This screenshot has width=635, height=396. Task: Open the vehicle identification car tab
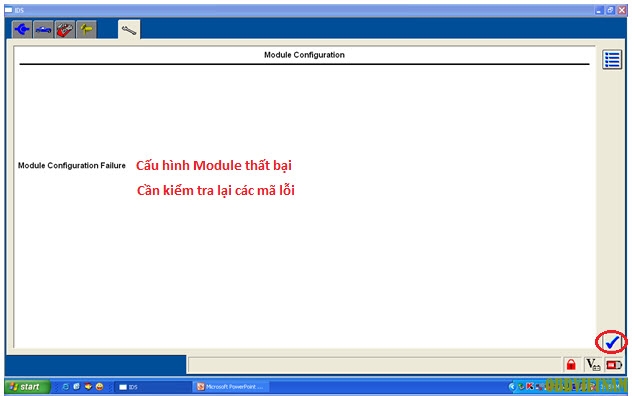pos(43,29)
